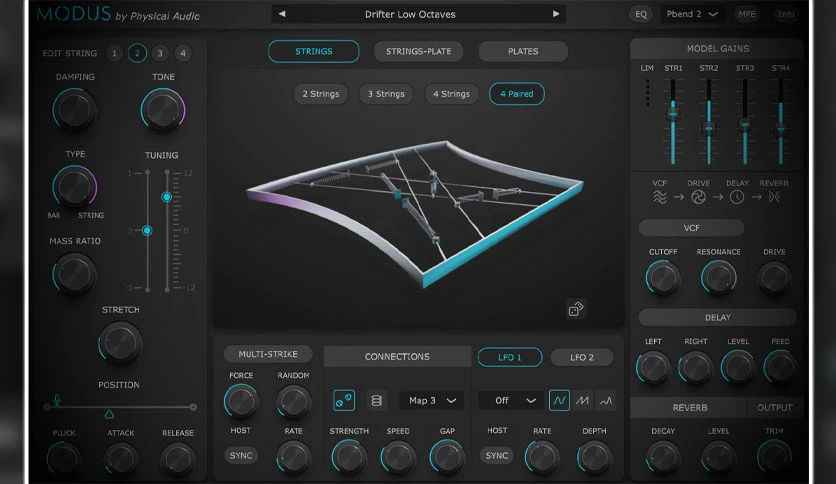Select the LFO 1 tab
Viewport: 836px width, 484px height.
(x=510, y=357)
